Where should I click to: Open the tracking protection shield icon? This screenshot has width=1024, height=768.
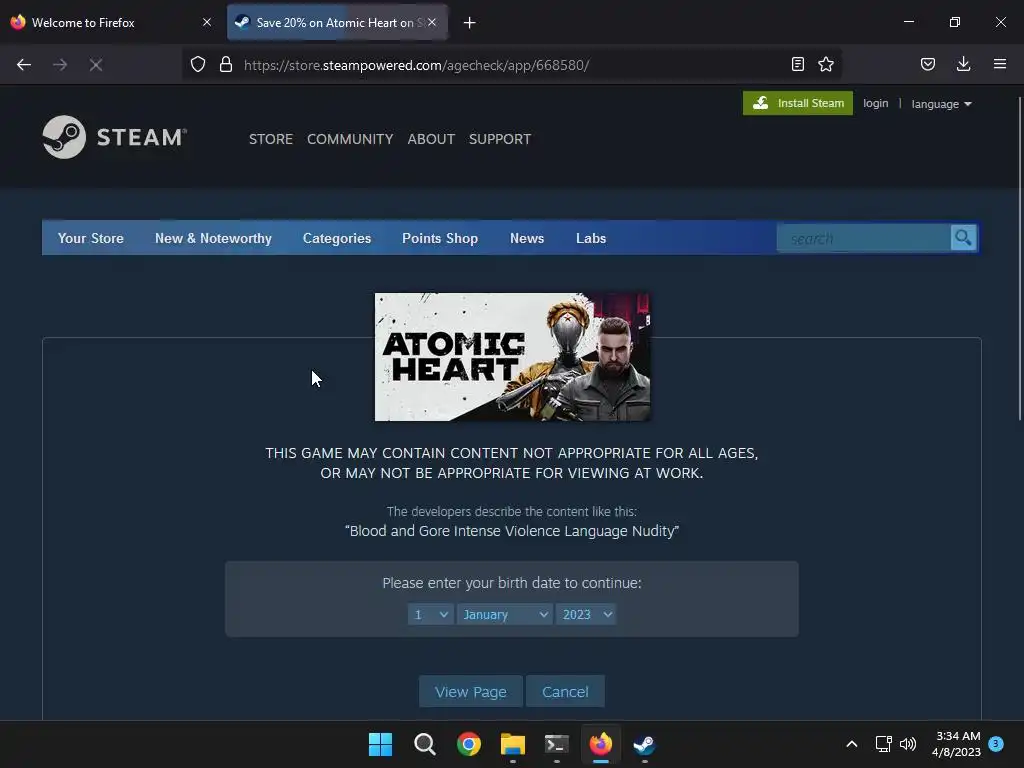pyautogui.click(x=198, y=65)
